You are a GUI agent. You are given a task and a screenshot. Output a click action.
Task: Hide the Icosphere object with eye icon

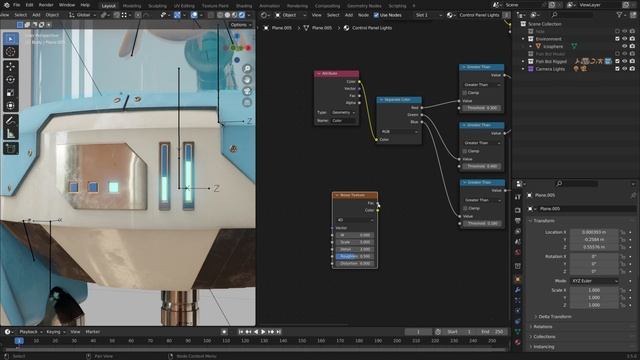(624, 46)
